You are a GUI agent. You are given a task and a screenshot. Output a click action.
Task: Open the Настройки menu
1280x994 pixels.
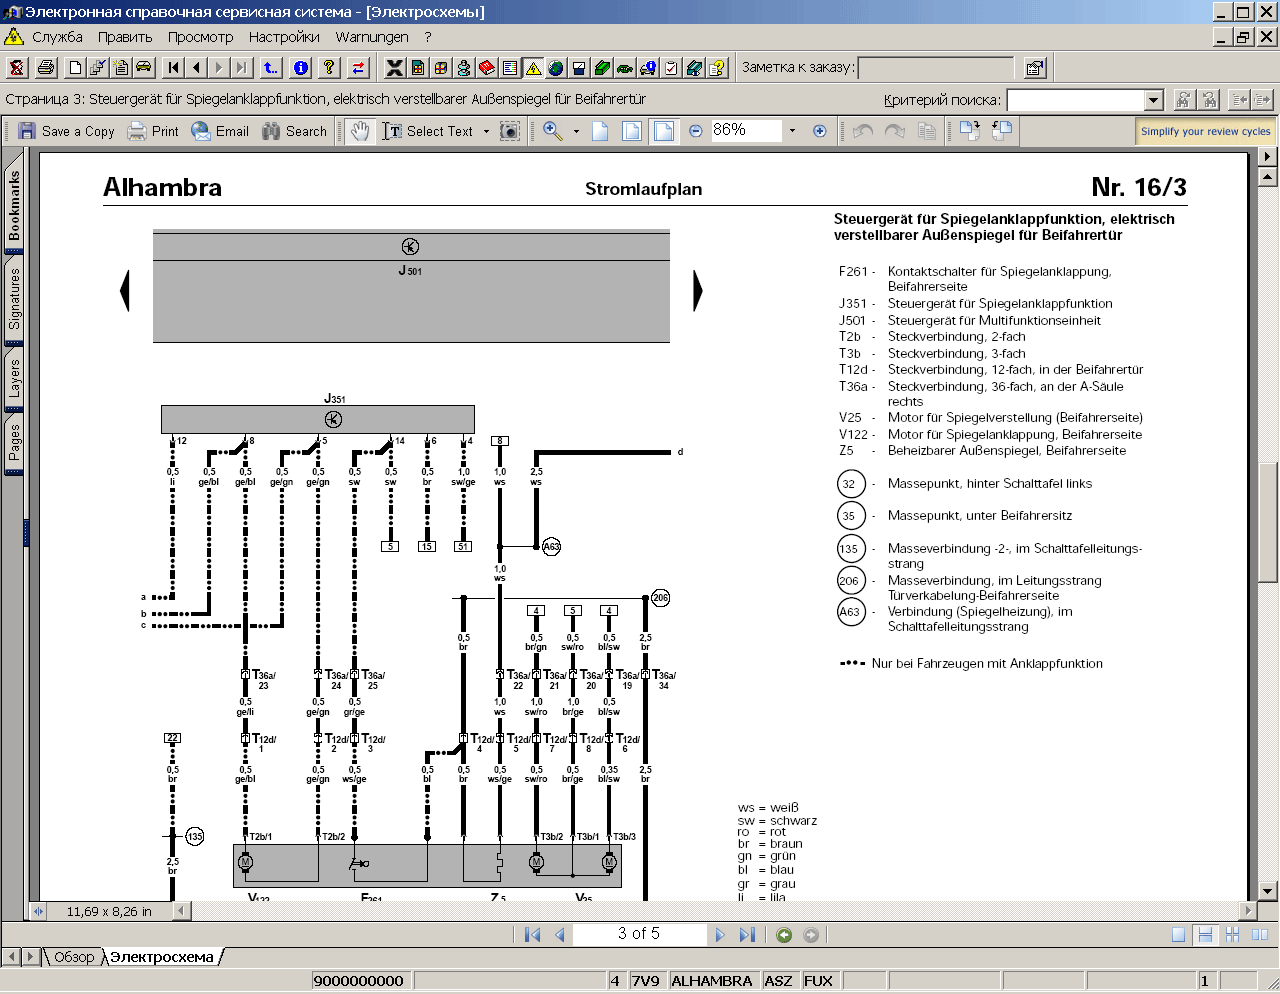click(x=284, y=37)
